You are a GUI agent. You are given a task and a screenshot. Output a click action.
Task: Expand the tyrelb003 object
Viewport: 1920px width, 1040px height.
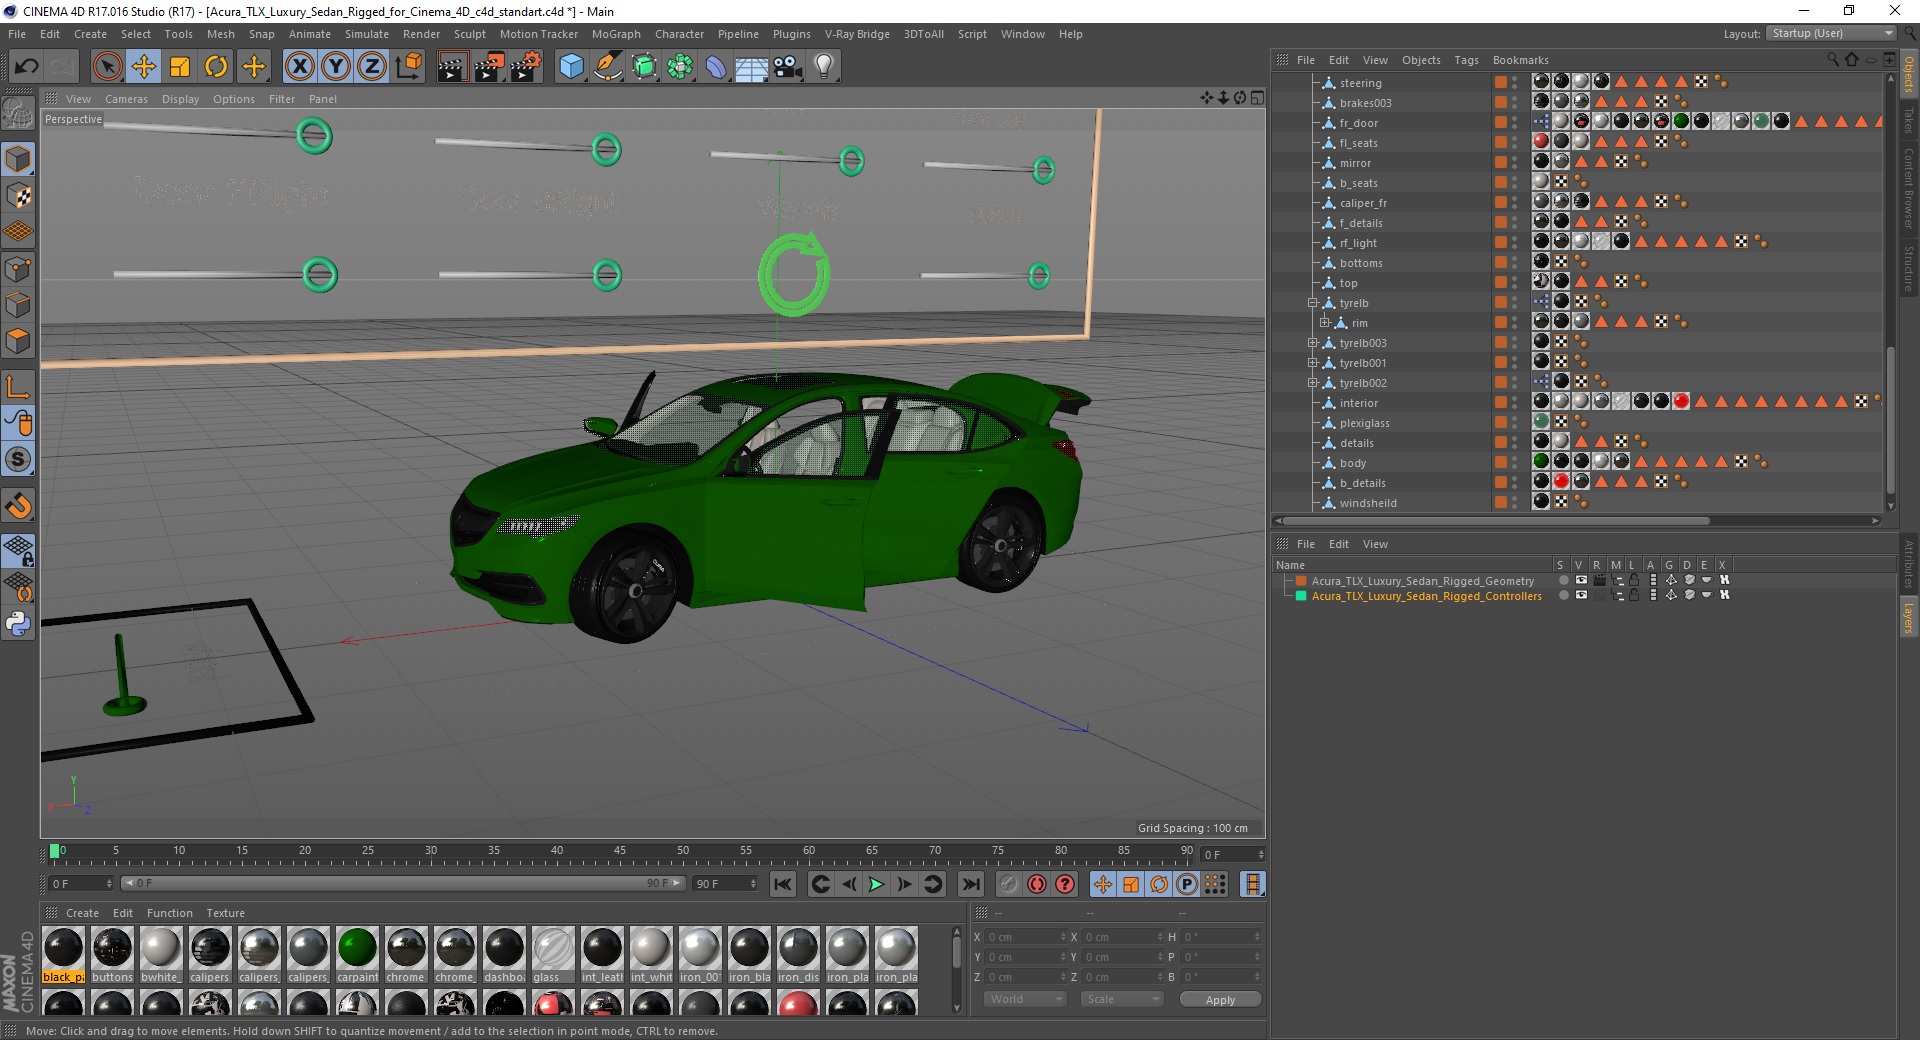pos(1312,343)
